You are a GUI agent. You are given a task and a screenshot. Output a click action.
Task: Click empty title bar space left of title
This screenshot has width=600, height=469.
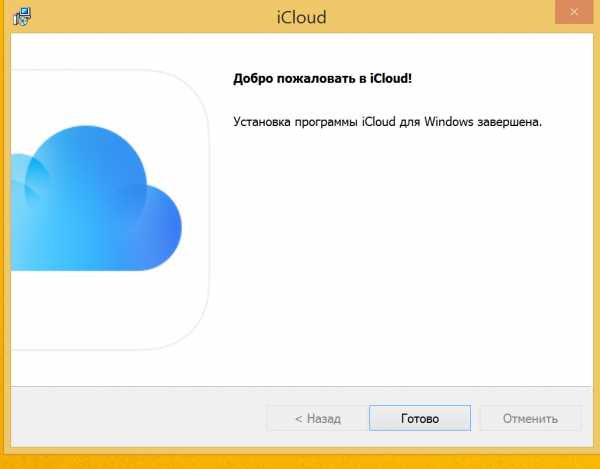[150, 17]
